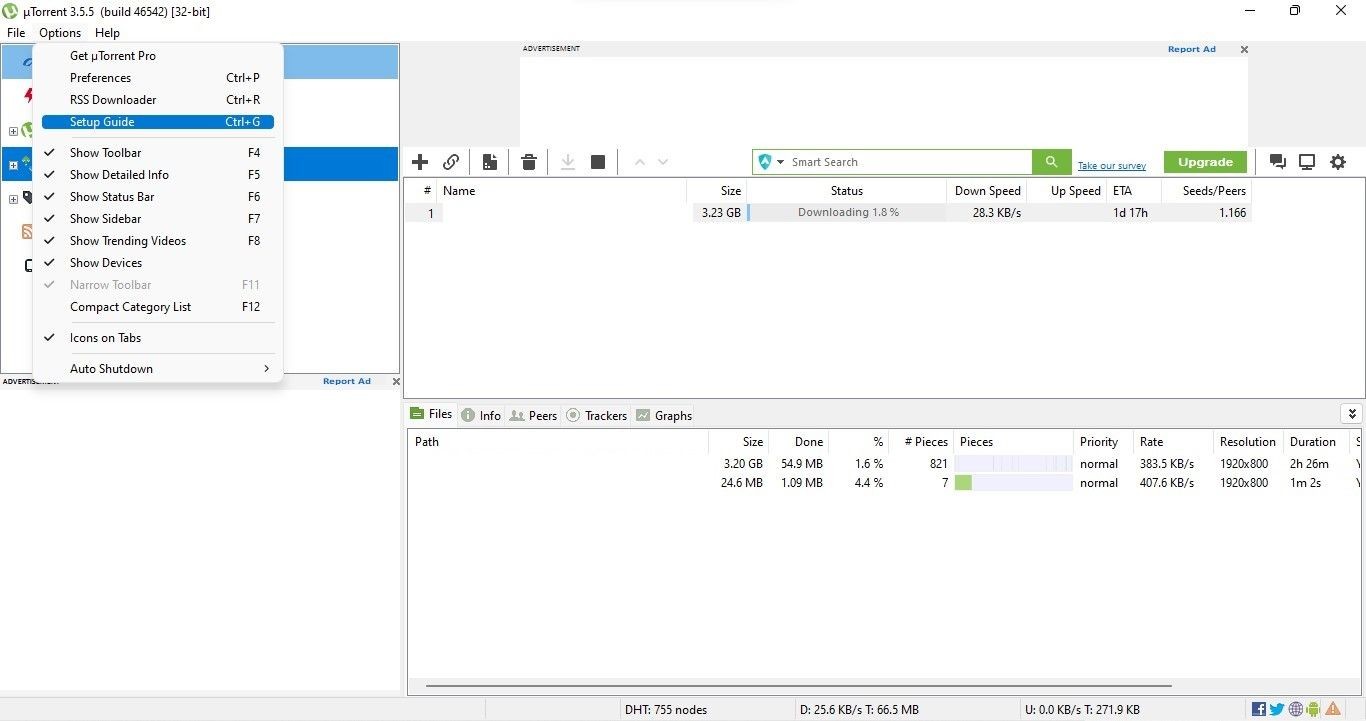Click the orange RSS feed icon in sidebar
The height and width of the screenshot is (721, 1366).
(27, 232)
